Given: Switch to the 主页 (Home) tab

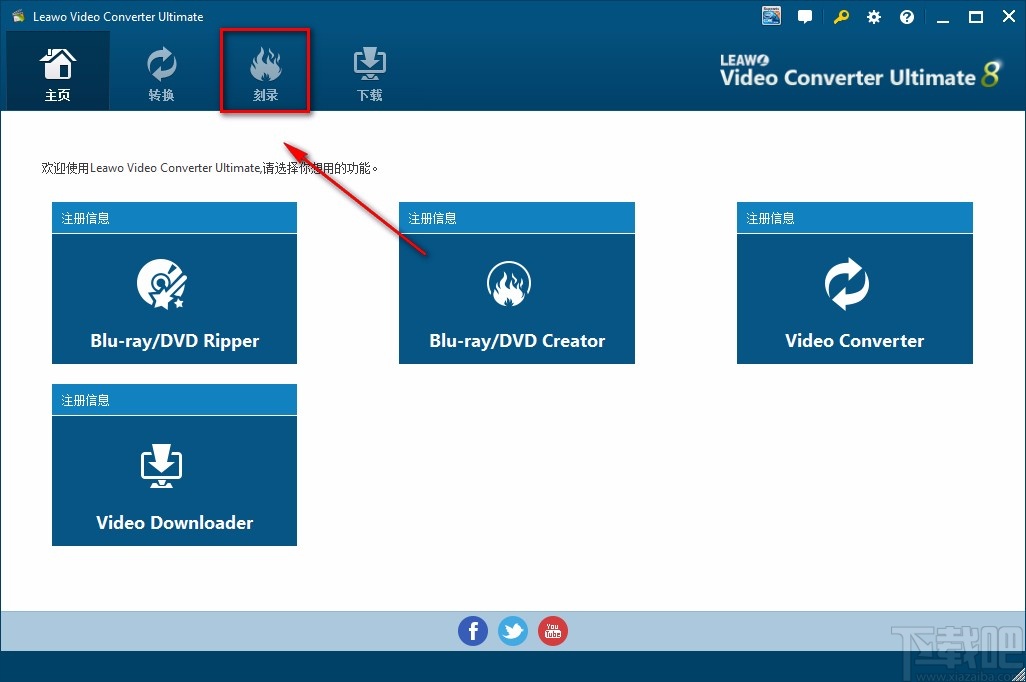Looking at the screenshot, I should (x=57, y=68).
